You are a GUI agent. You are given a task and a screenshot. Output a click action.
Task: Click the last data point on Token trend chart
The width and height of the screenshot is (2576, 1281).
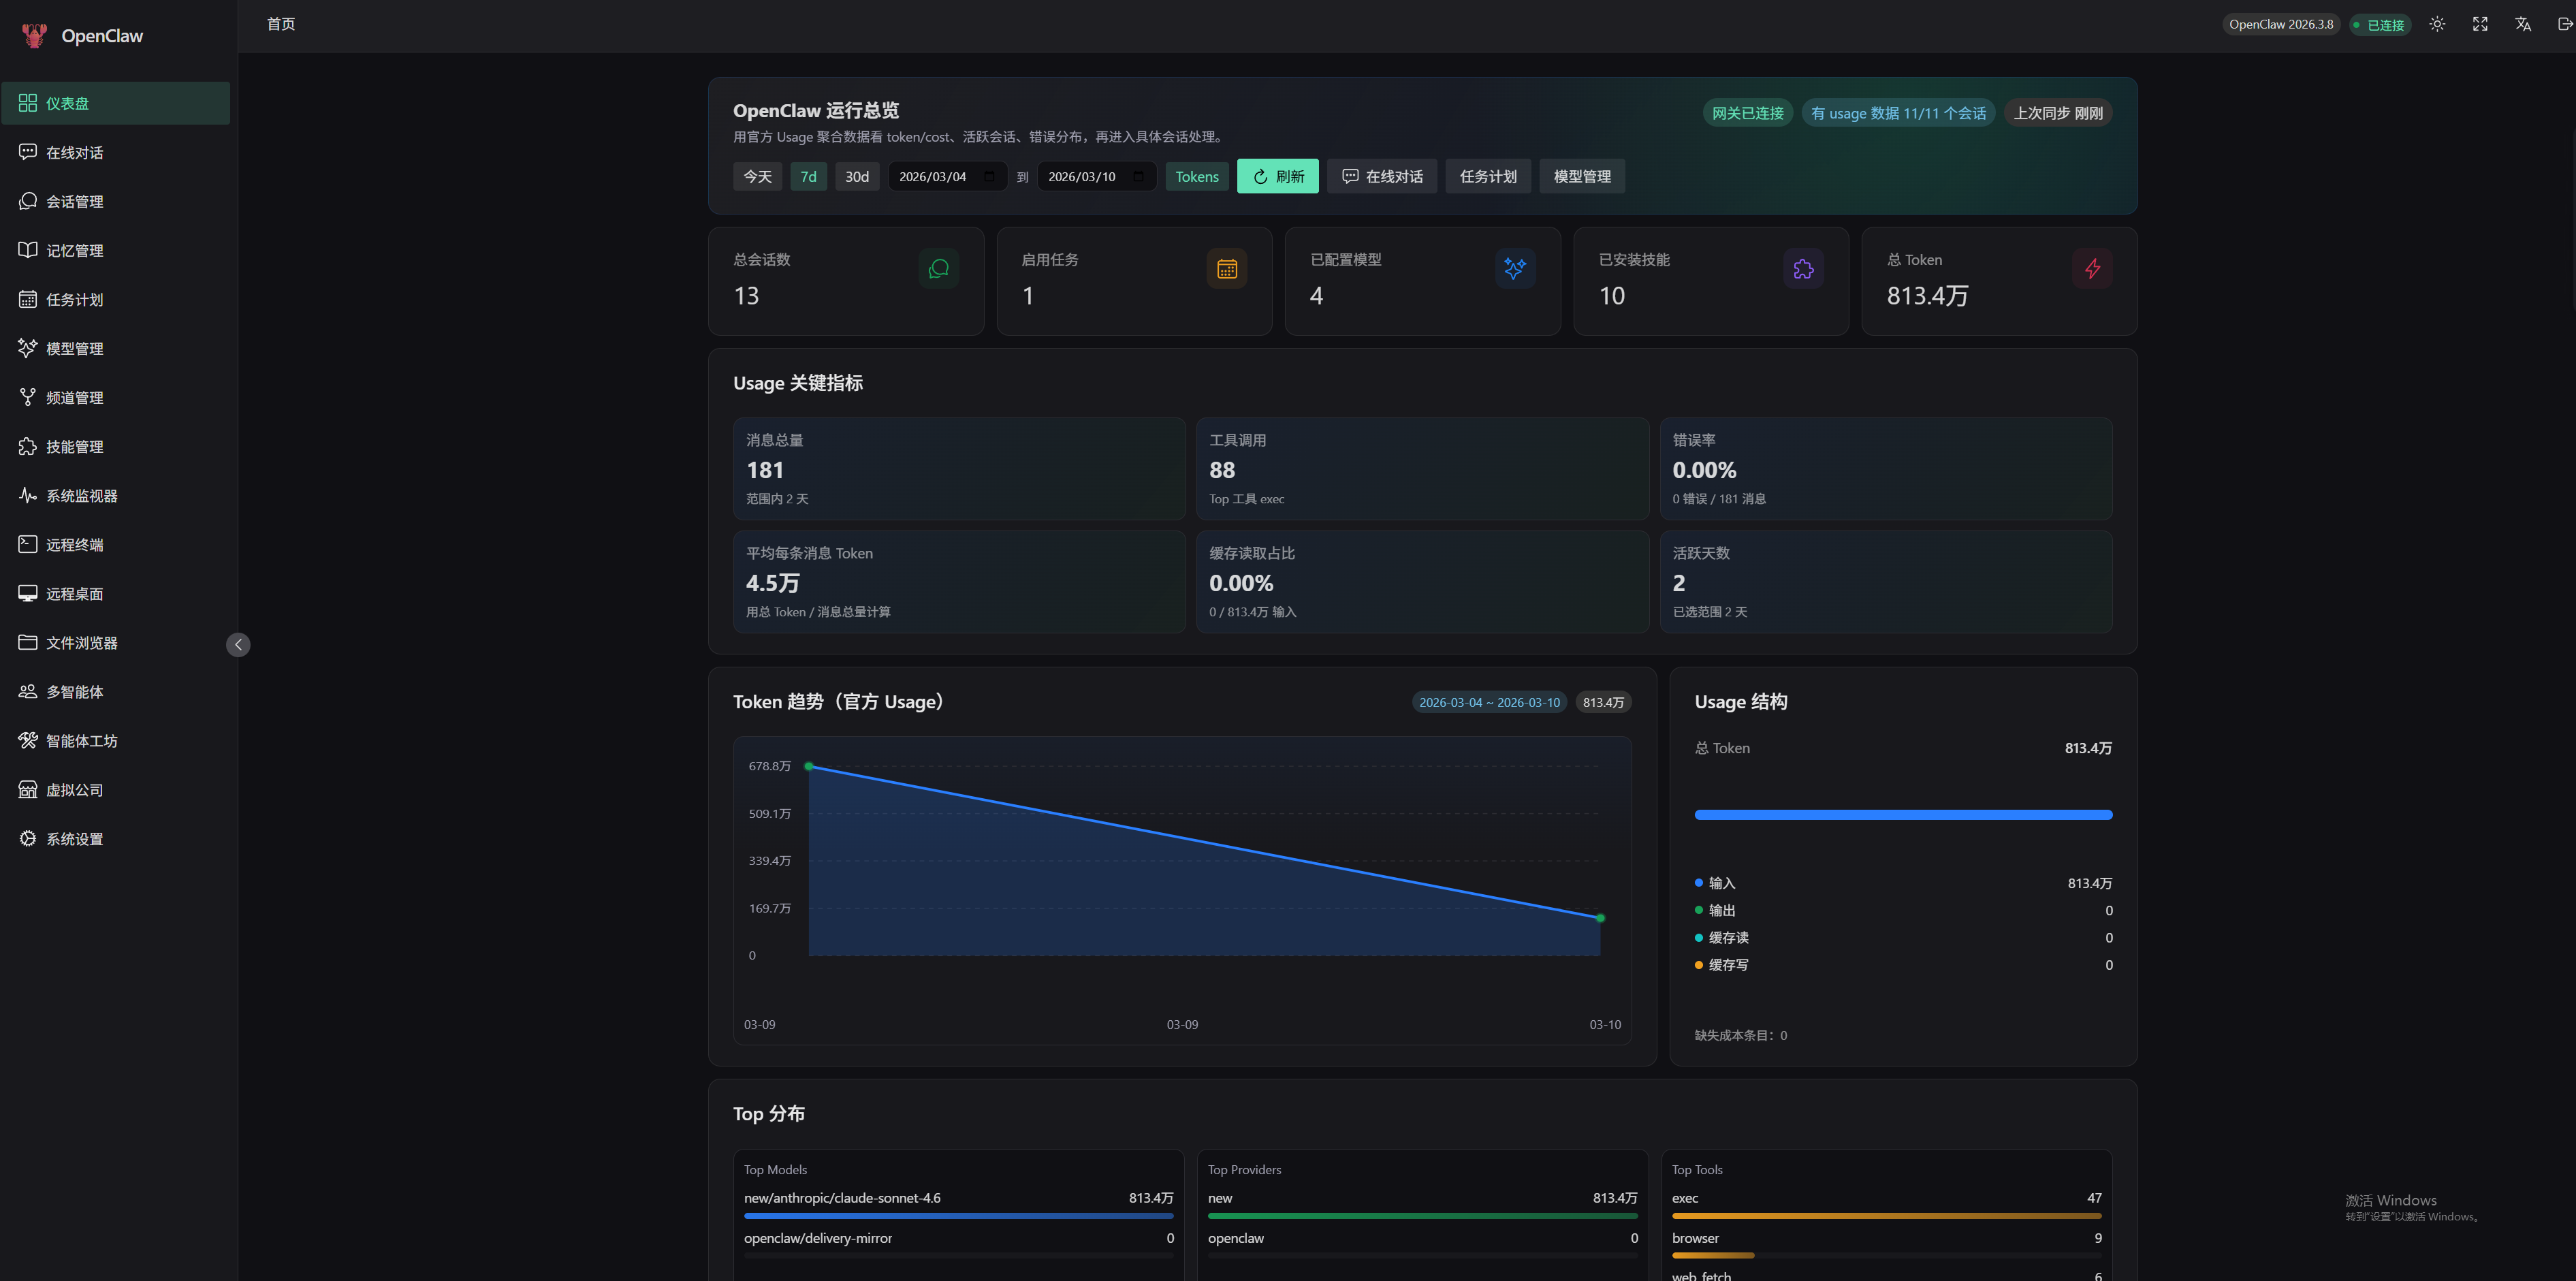[x=1600, y=918]
